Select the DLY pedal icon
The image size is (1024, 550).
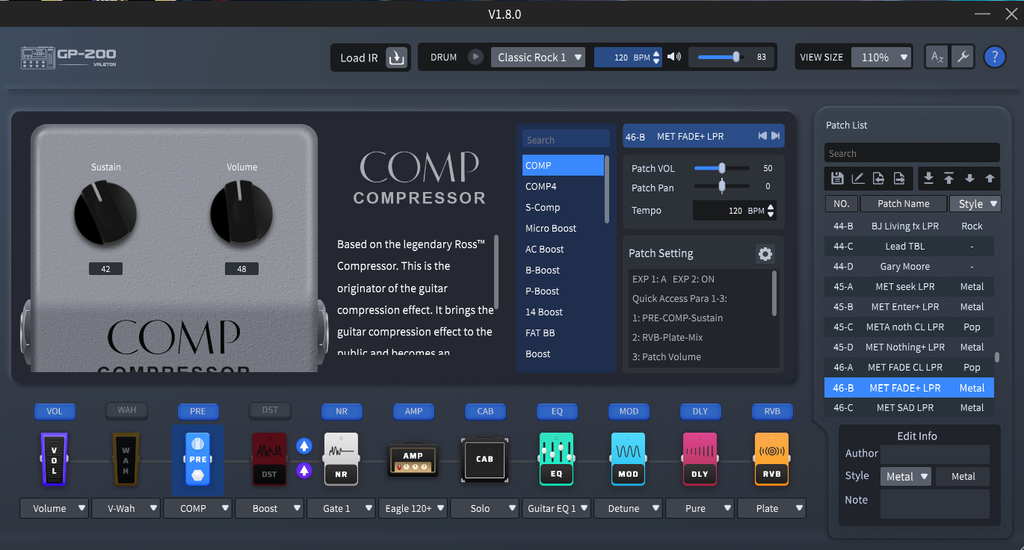pos(699,459)
